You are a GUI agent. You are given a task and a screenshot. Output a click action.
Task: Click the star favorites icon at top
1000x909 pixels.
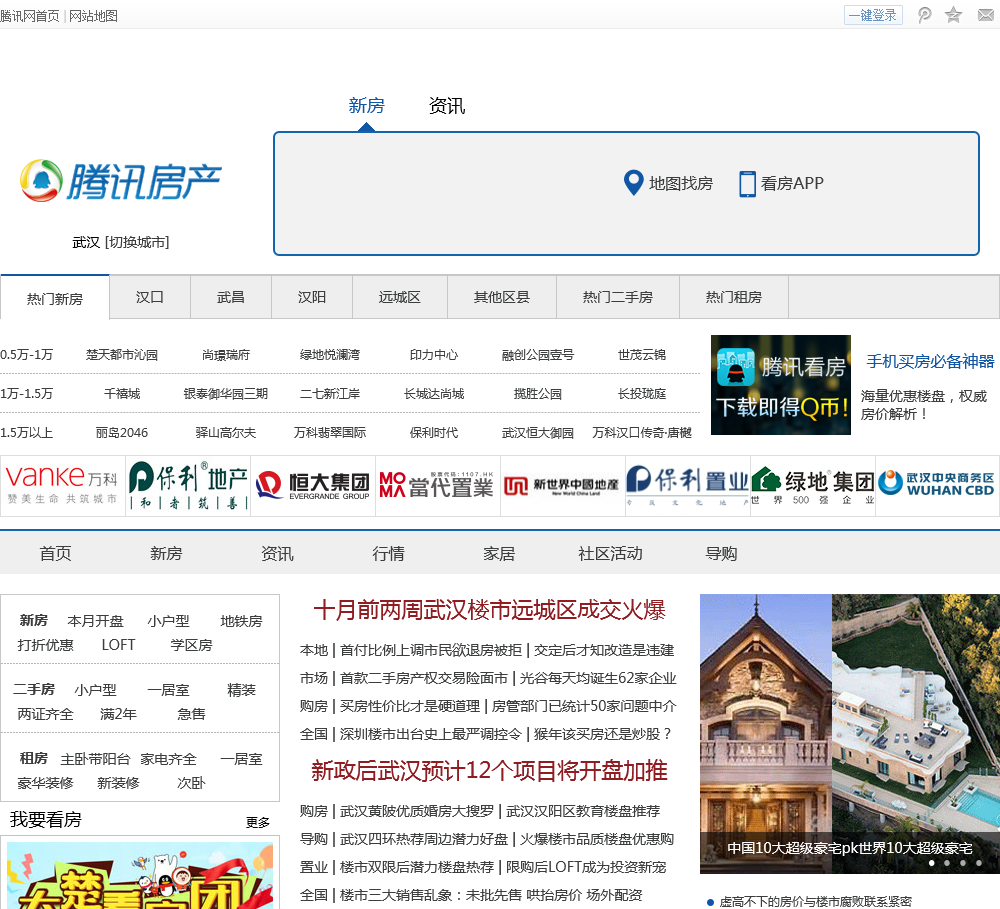[x=953, y=15]
